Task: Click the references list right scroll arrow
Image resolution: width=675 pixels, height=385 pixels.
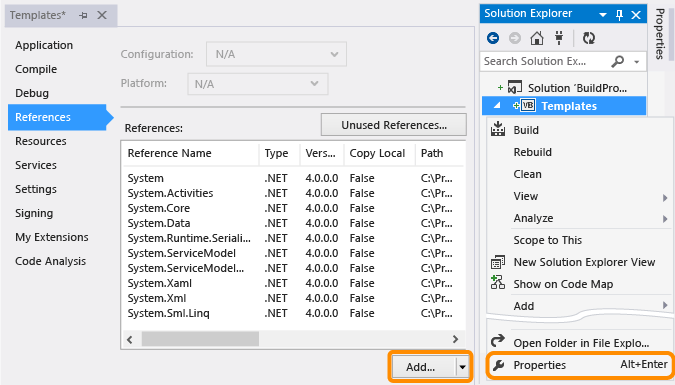Action: (x=455, y=339)
